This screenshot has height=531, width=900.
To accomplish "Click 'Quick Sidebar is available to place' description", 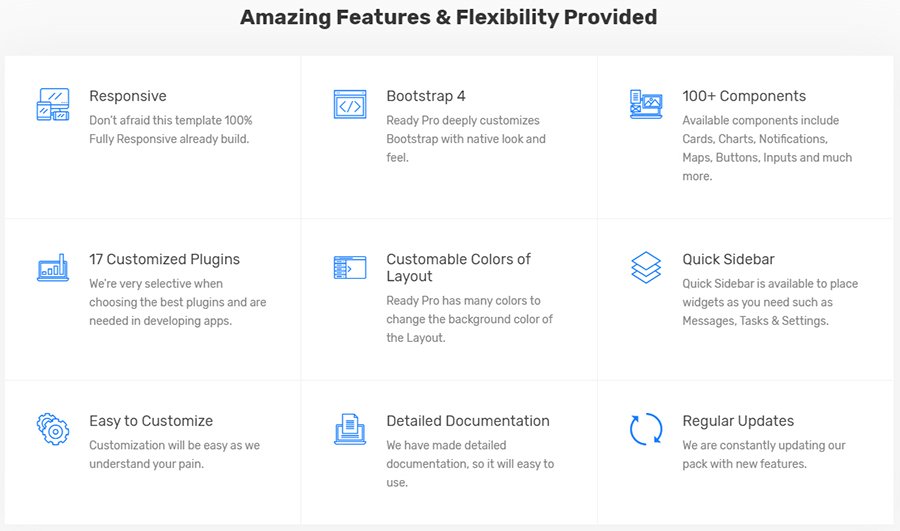I will pos(770,302).
